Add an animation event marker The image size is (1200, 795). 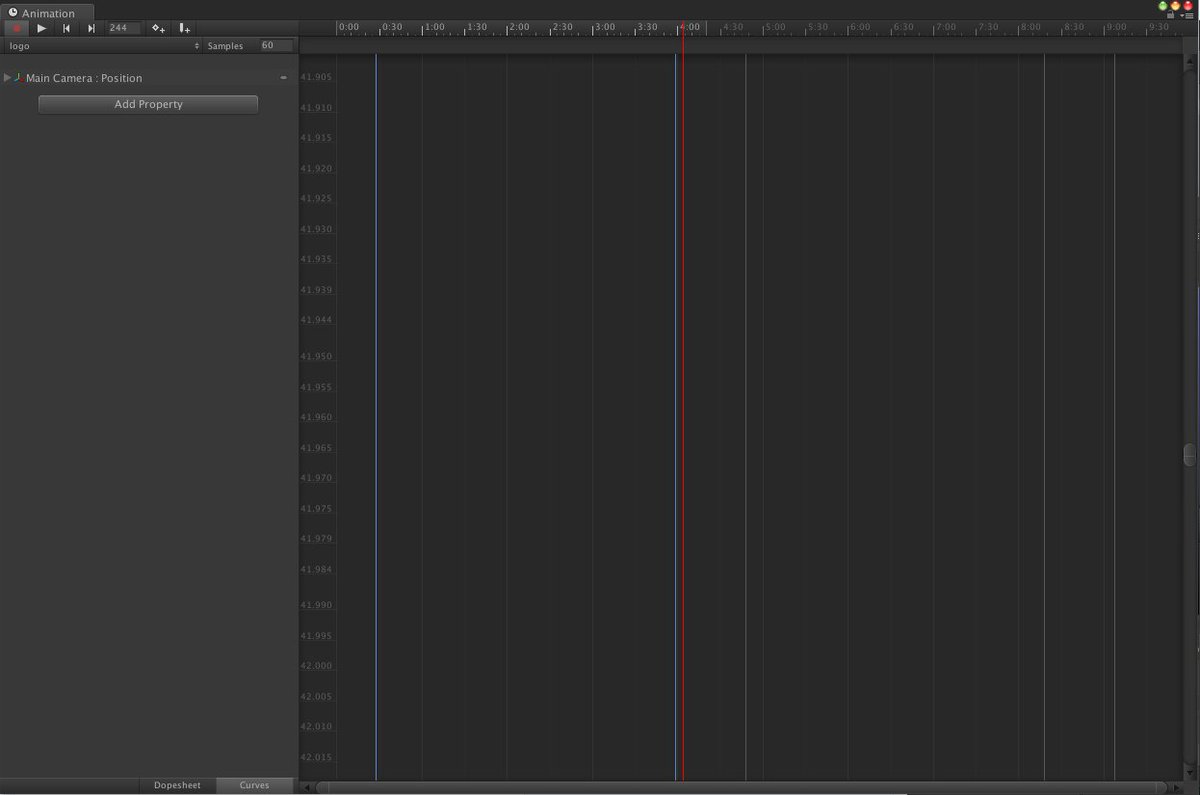coord(185,28)
